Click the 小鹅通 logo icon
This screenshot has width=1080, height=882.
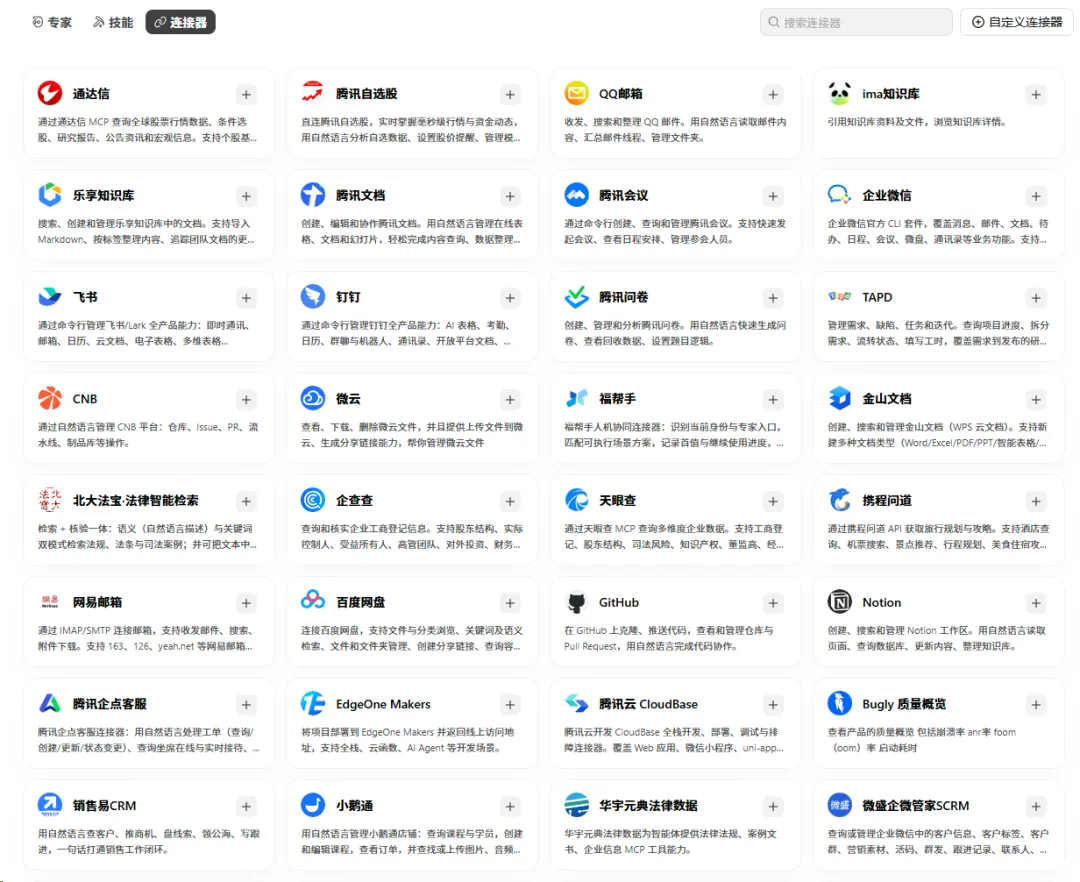[313, 804]
